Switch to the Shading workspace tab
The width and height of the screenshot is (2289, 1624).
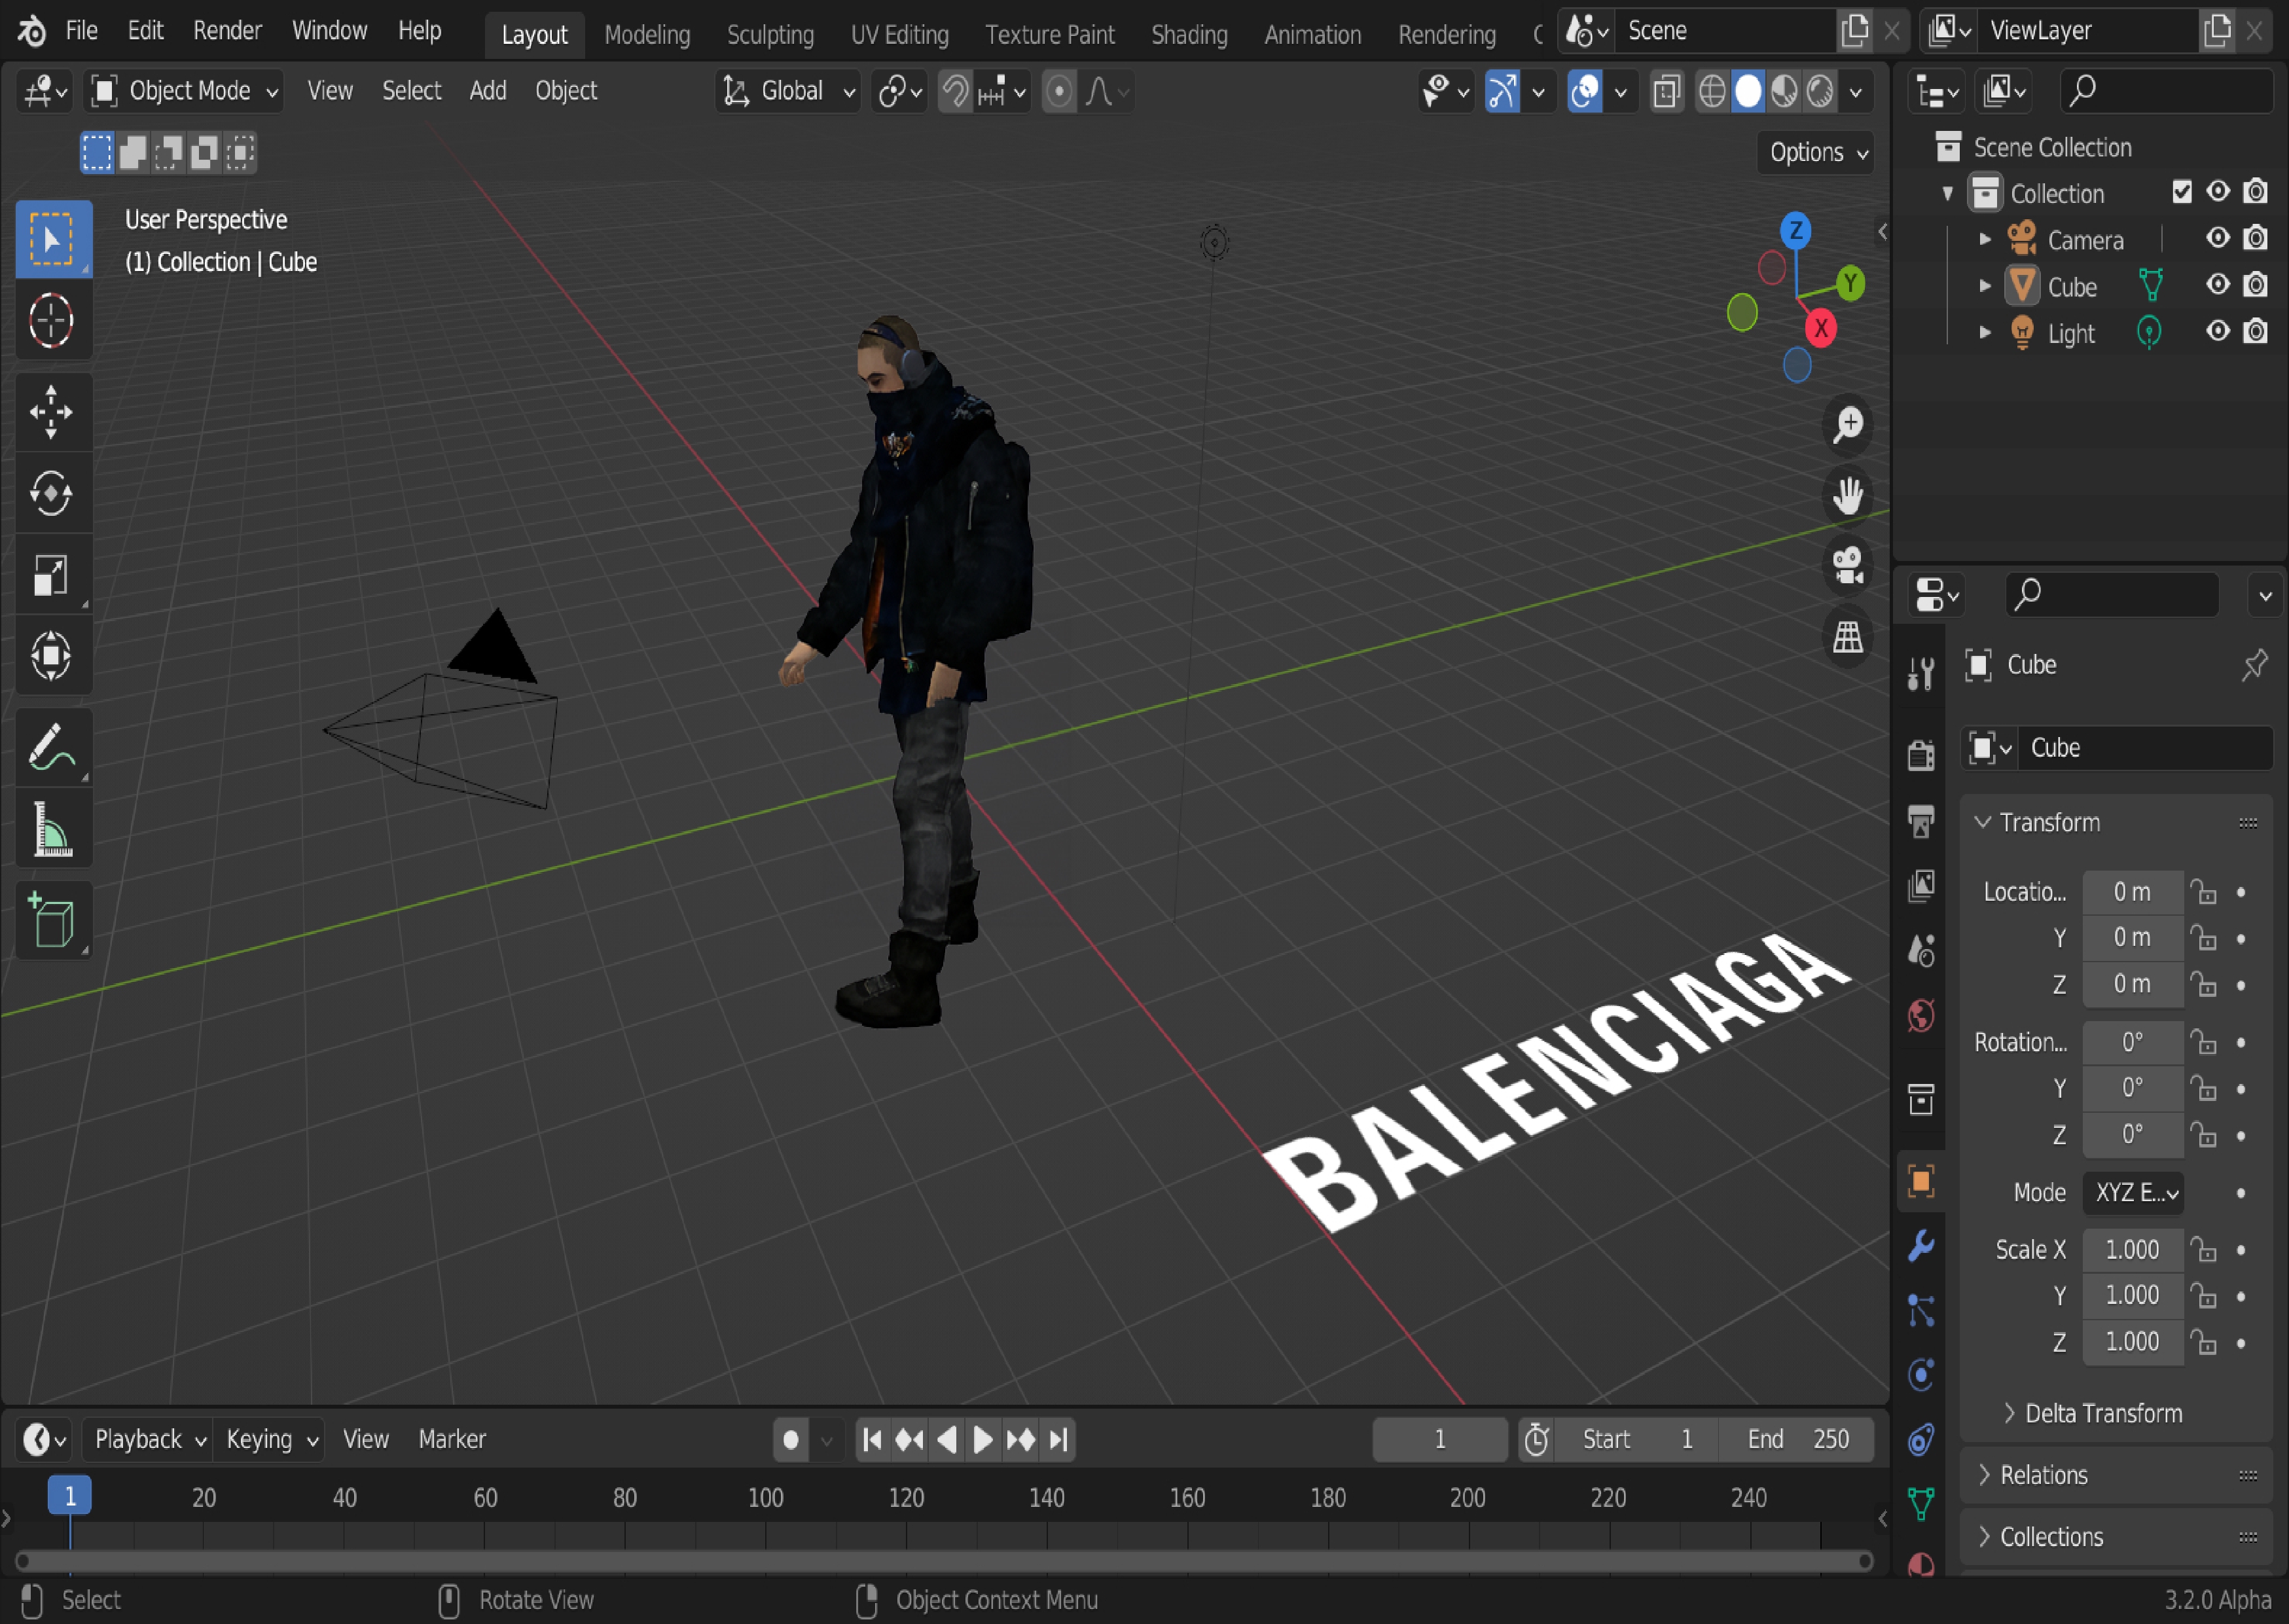pyautogui.click(x=1189, y=35)
